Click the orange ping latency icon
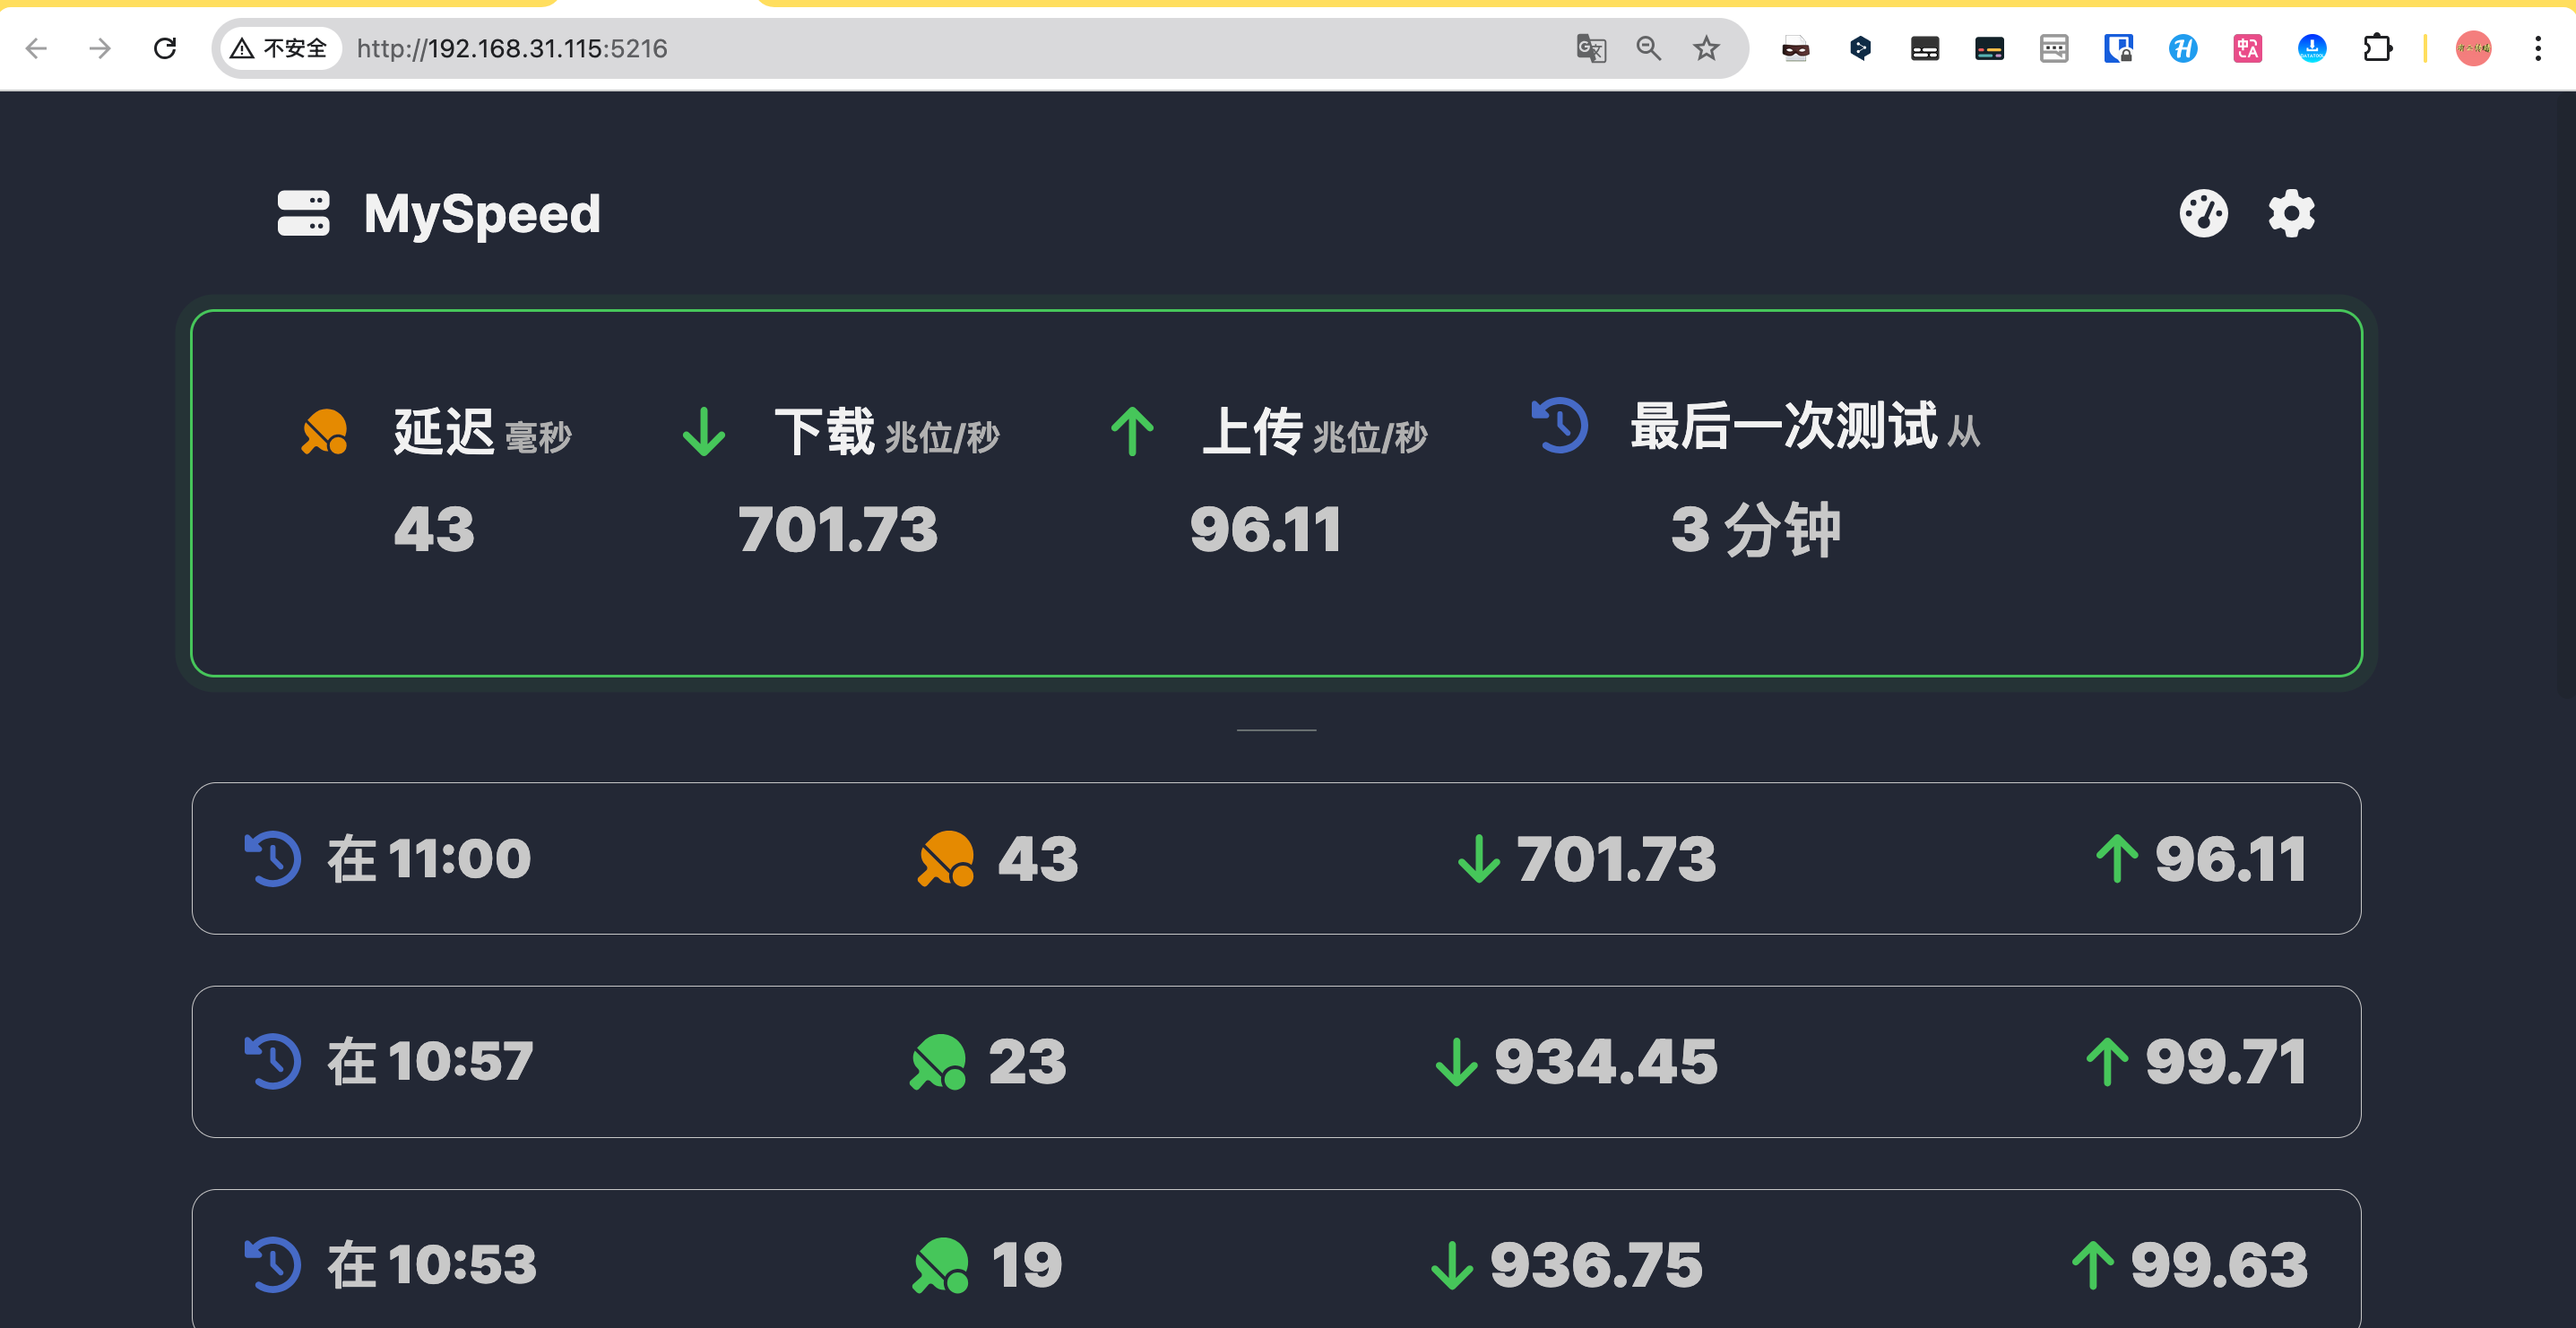The image size is (2576, 1328). pos(325,431)
